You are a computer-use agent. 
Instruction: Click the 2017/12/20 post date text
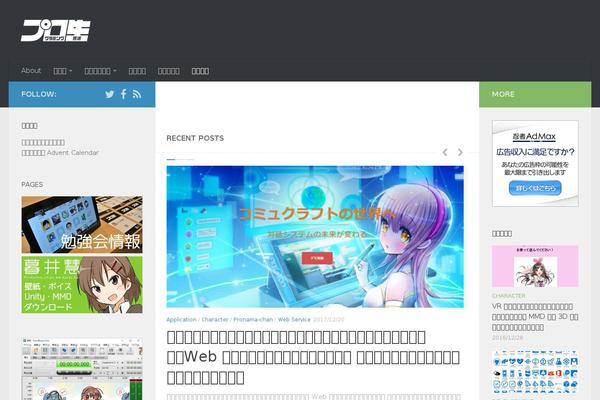[x=328, y=320]
